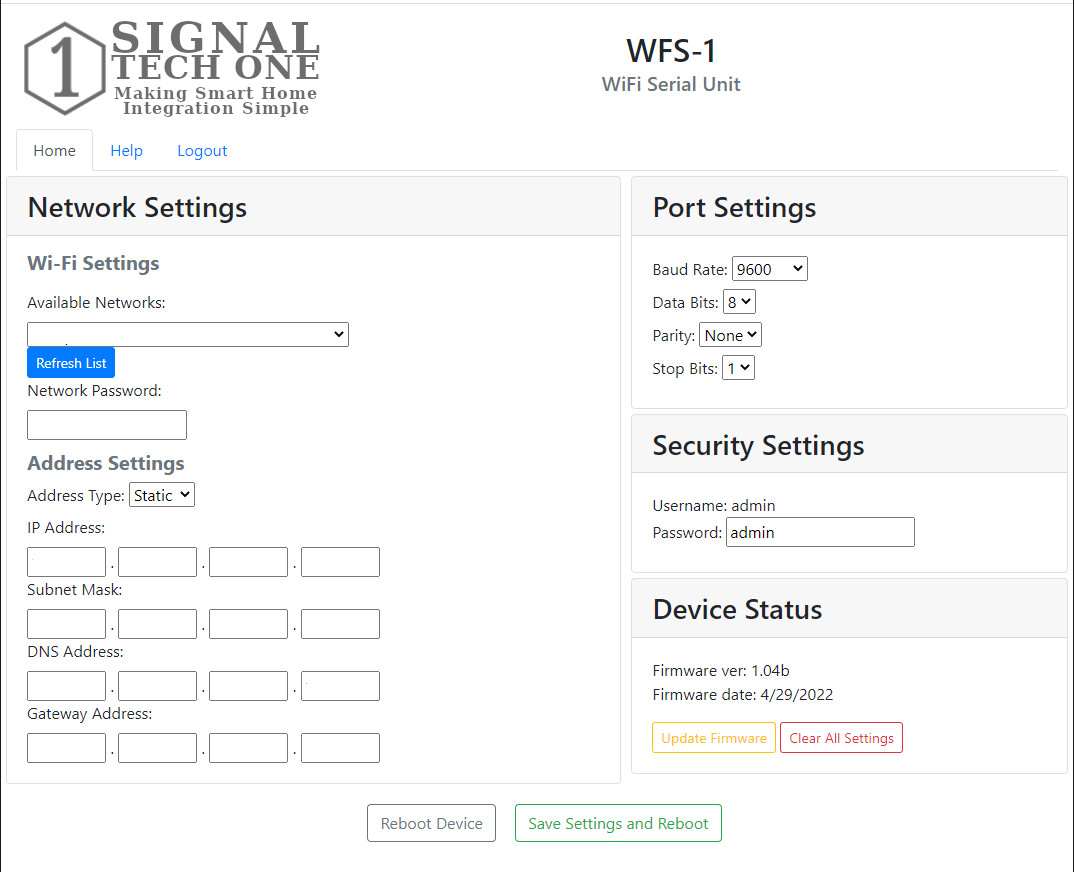Open the Parity dropdown
Viewport: 1074px width, 872px height.
tap(730, 335)
